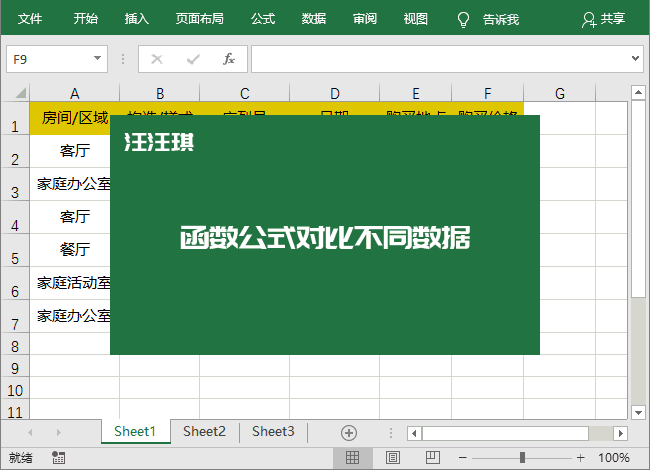Image resolution: width=650 pixels, height=470 pixels.
Task: Click the macro recording icon in status bar
Action: 58,458
